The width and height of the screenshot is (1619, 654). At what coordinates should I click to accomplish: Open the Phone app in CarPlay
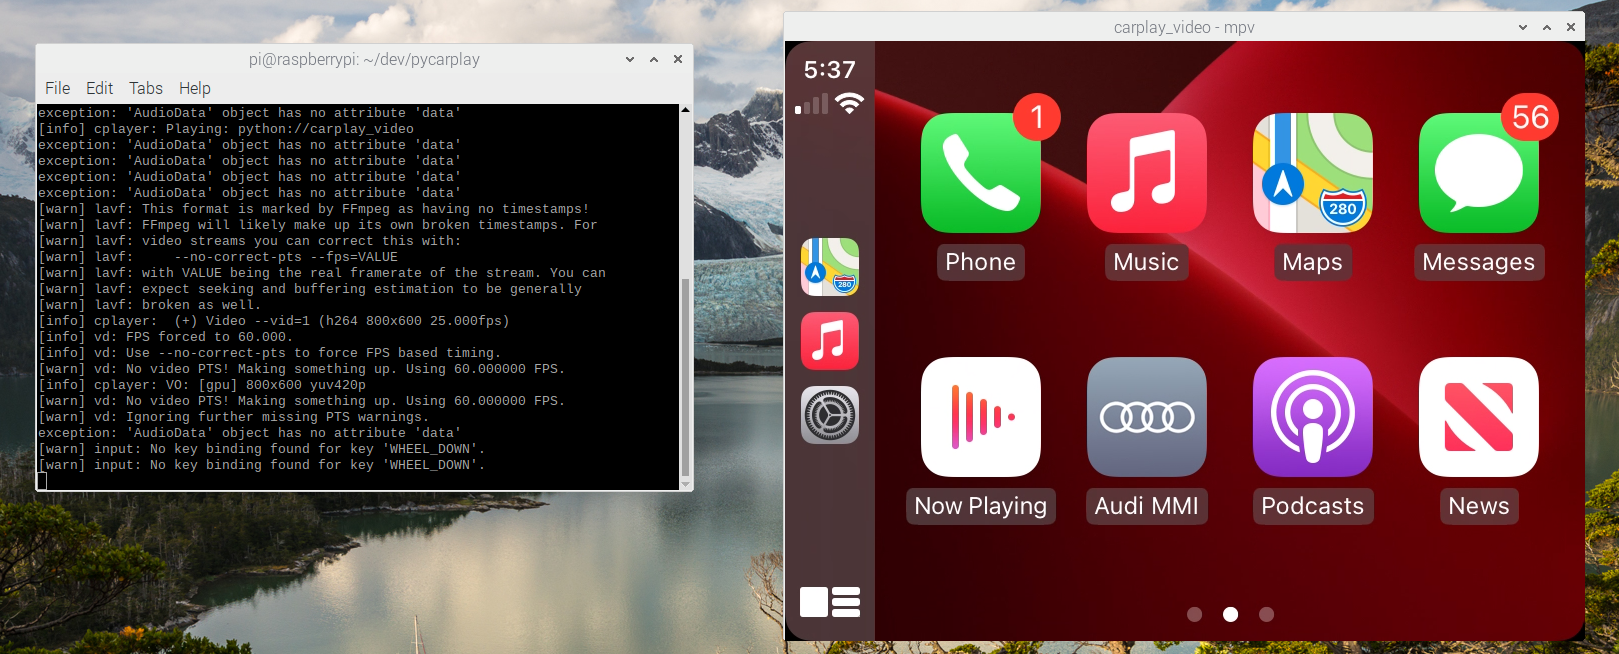click(980, 173)
